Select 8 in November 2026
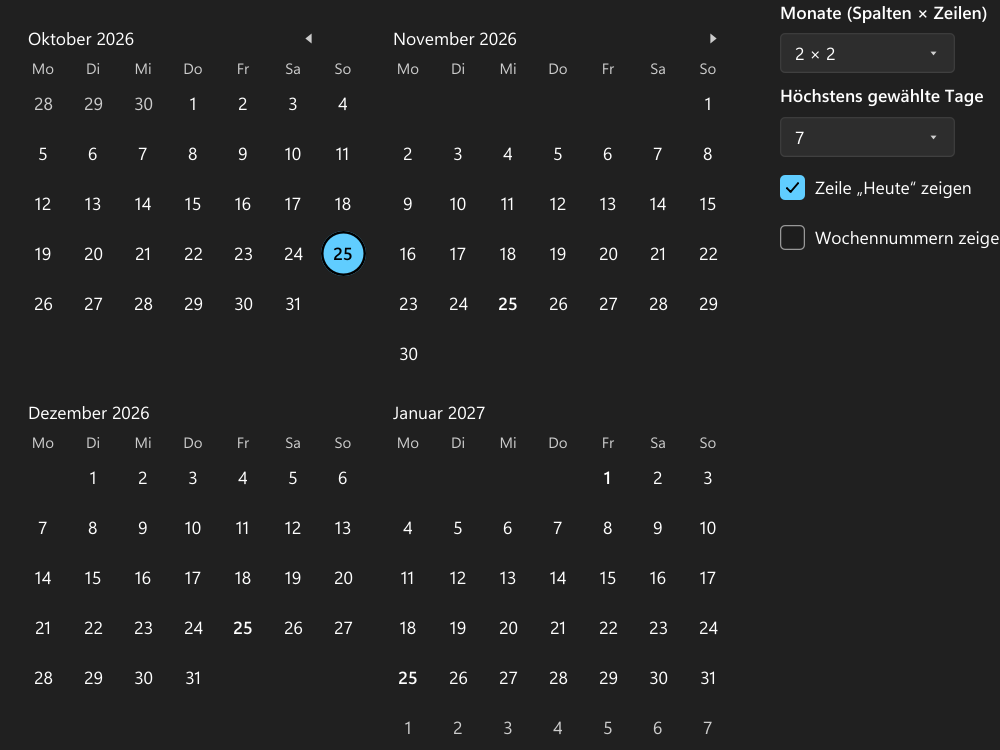The height and width of the screenshot is (750, 1000). [x=708, y=154]
